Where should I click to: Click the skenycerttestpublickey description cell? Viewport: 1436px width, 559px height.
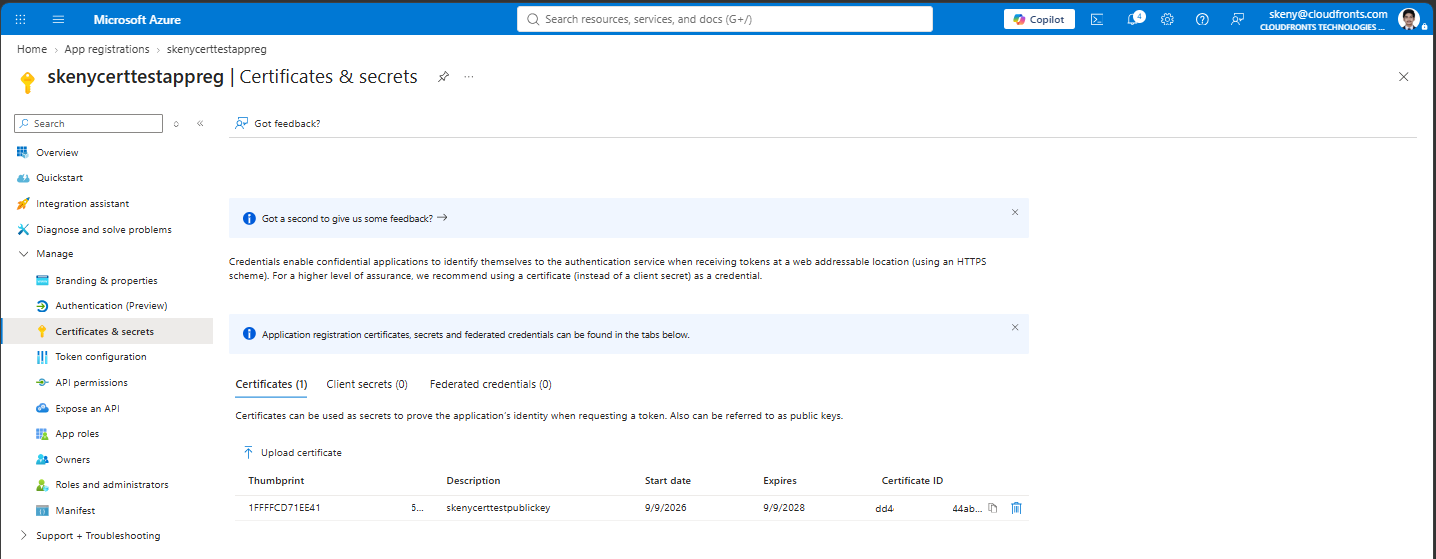pos(498,508)
